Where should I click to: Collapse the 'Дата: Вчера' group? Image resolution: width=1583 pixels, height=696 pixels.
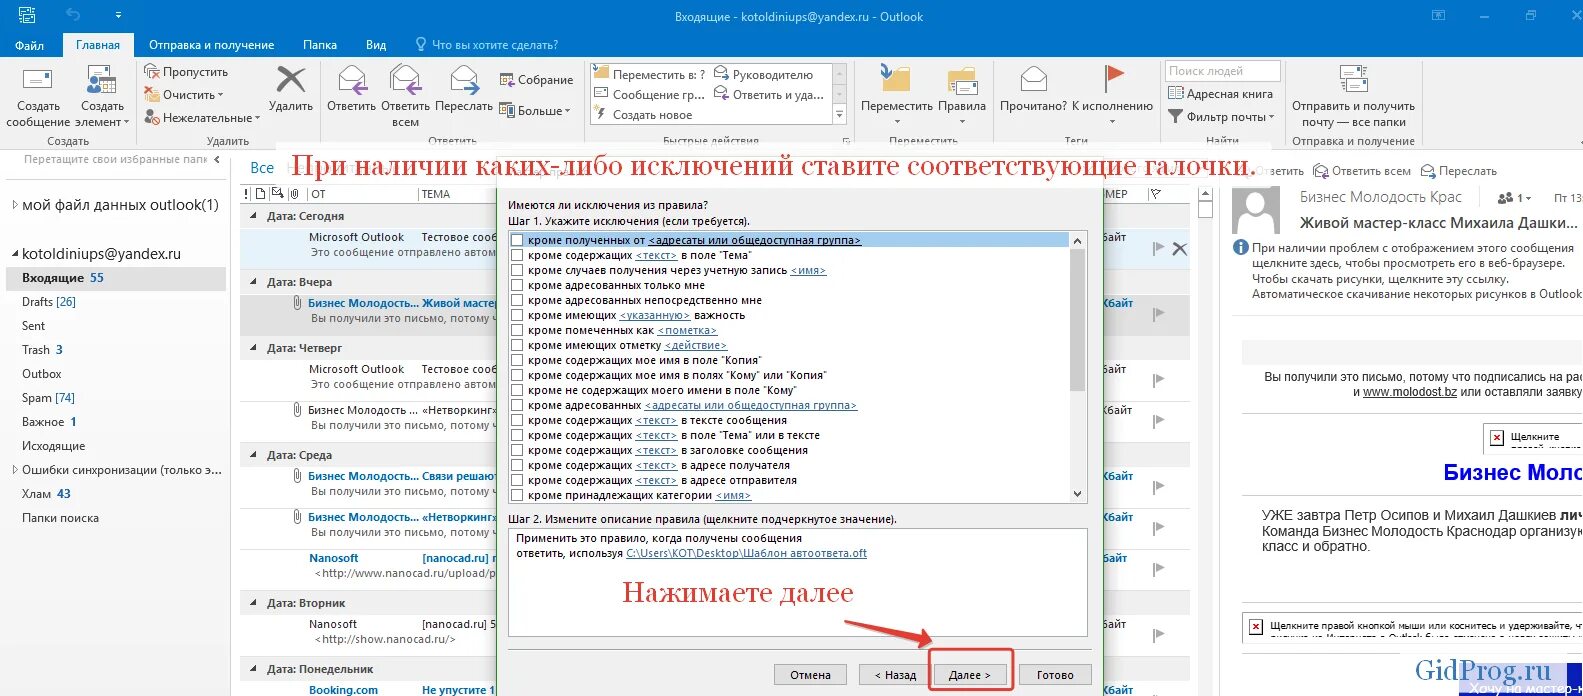click(253, 282)
